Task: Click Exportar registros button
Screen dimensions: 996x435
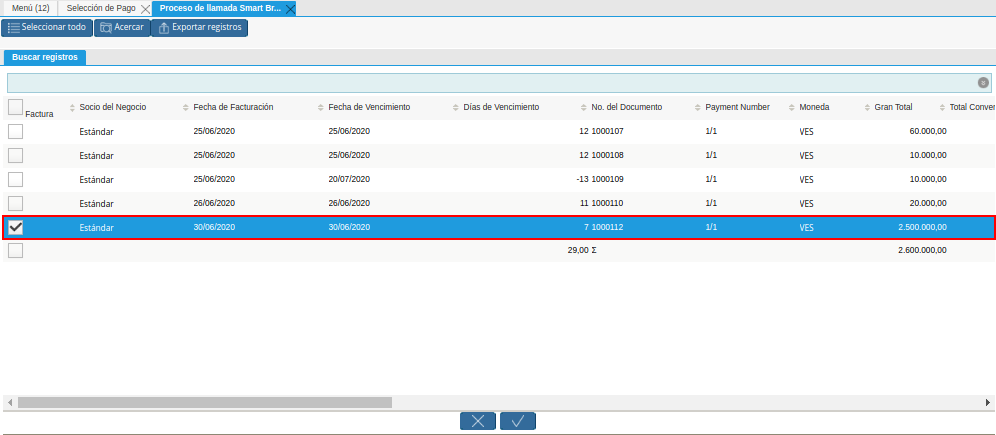Action: click(199, 28)
